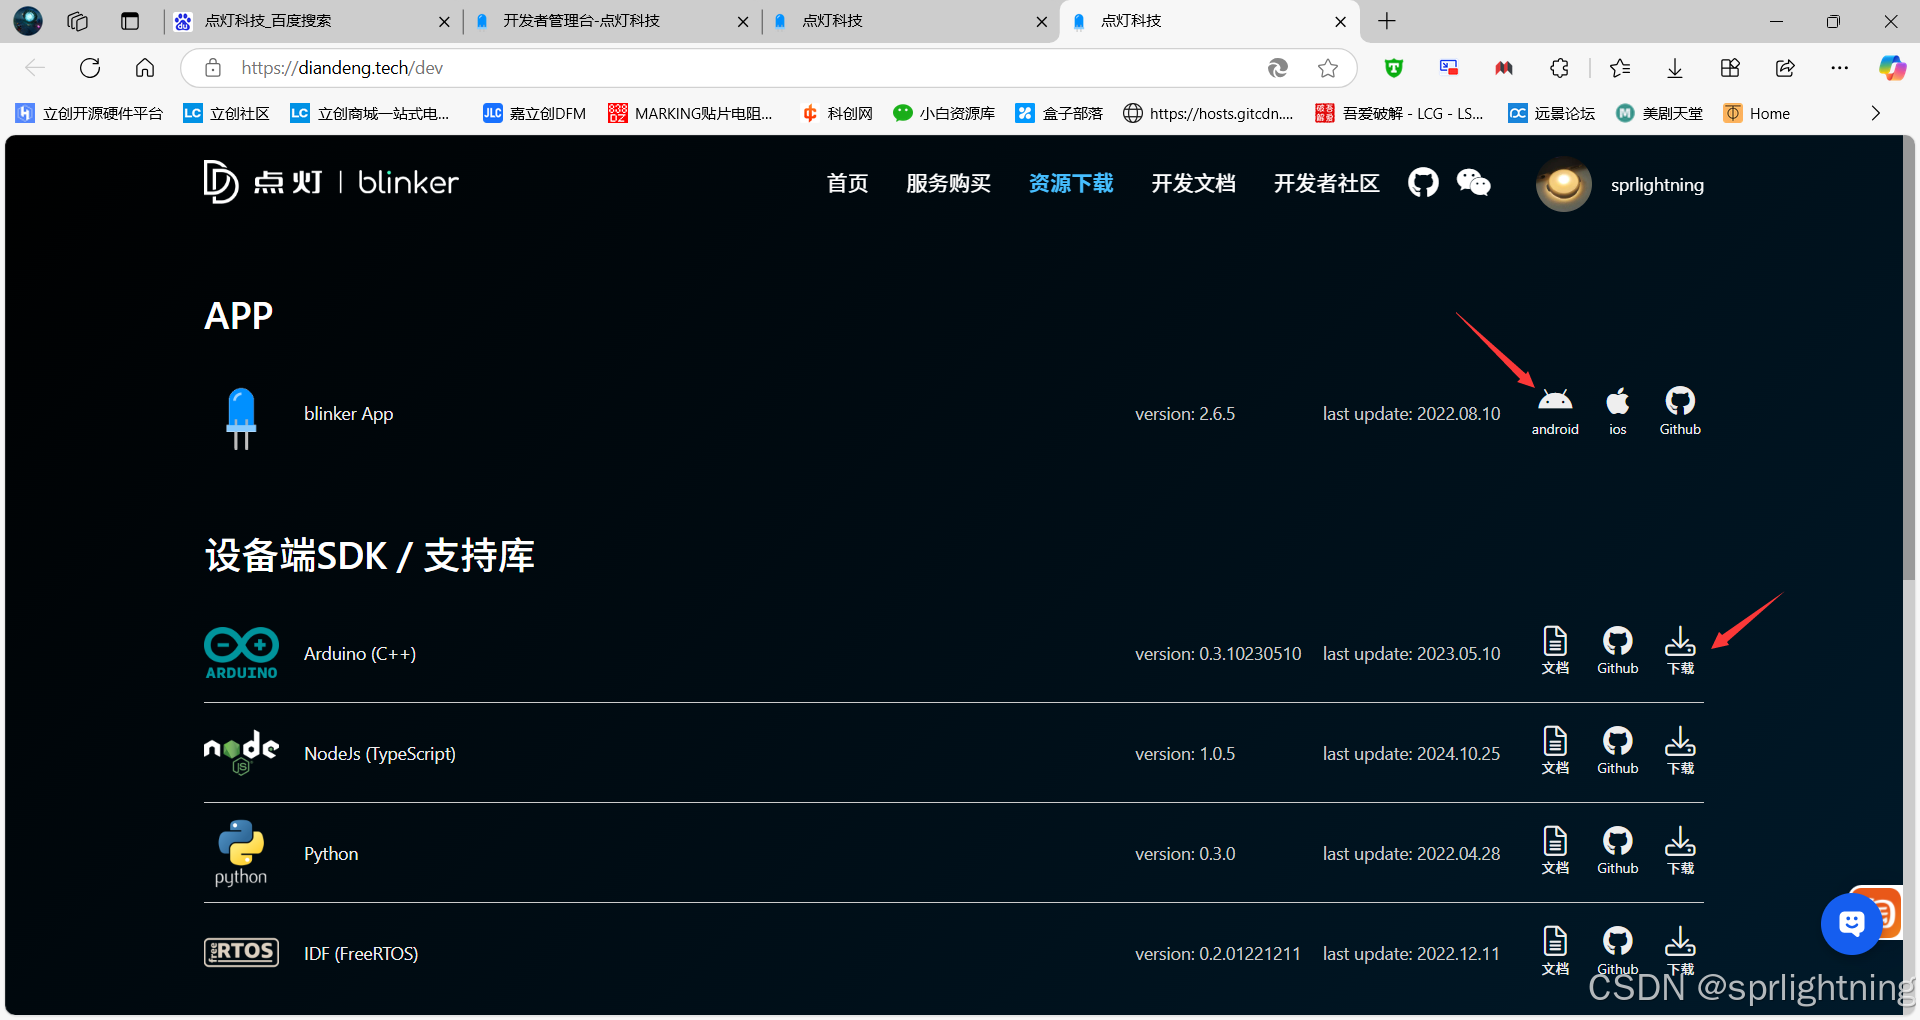
Task: Click the sprlightning user avatar
Action: click(1563, 184)
